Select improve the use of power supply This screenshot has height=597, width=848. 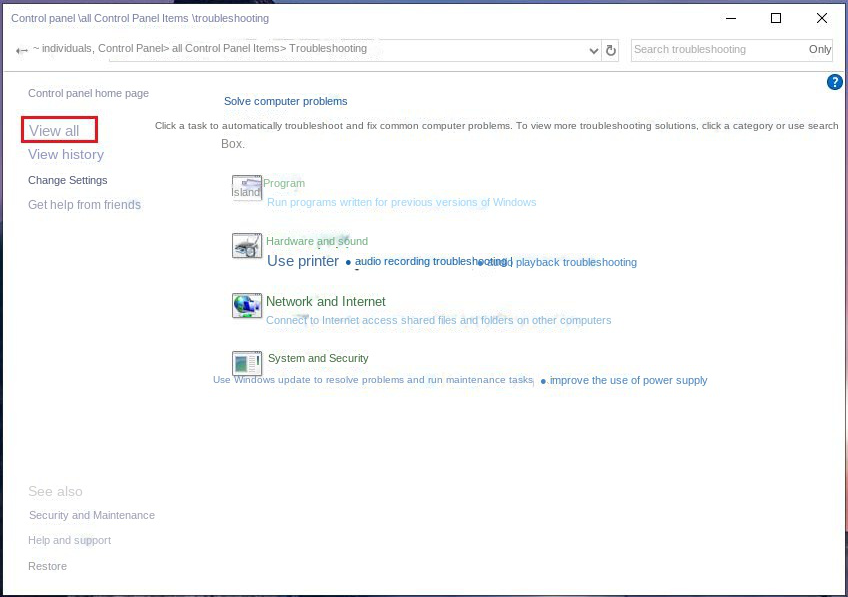pos(628,381)
